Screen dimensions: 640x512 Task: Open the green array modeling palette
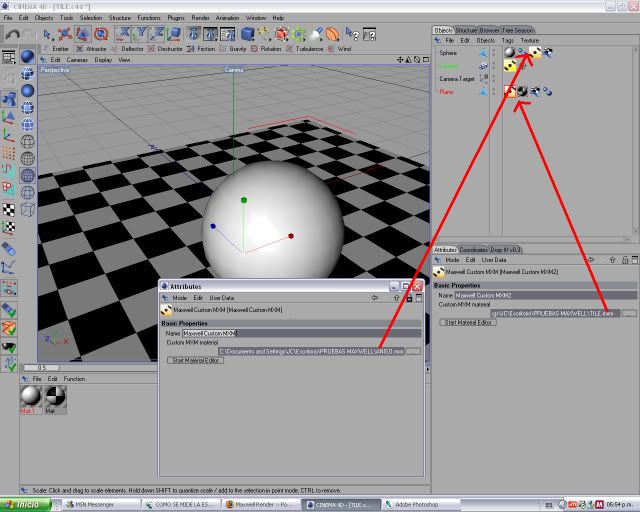[x=298, y=34]
